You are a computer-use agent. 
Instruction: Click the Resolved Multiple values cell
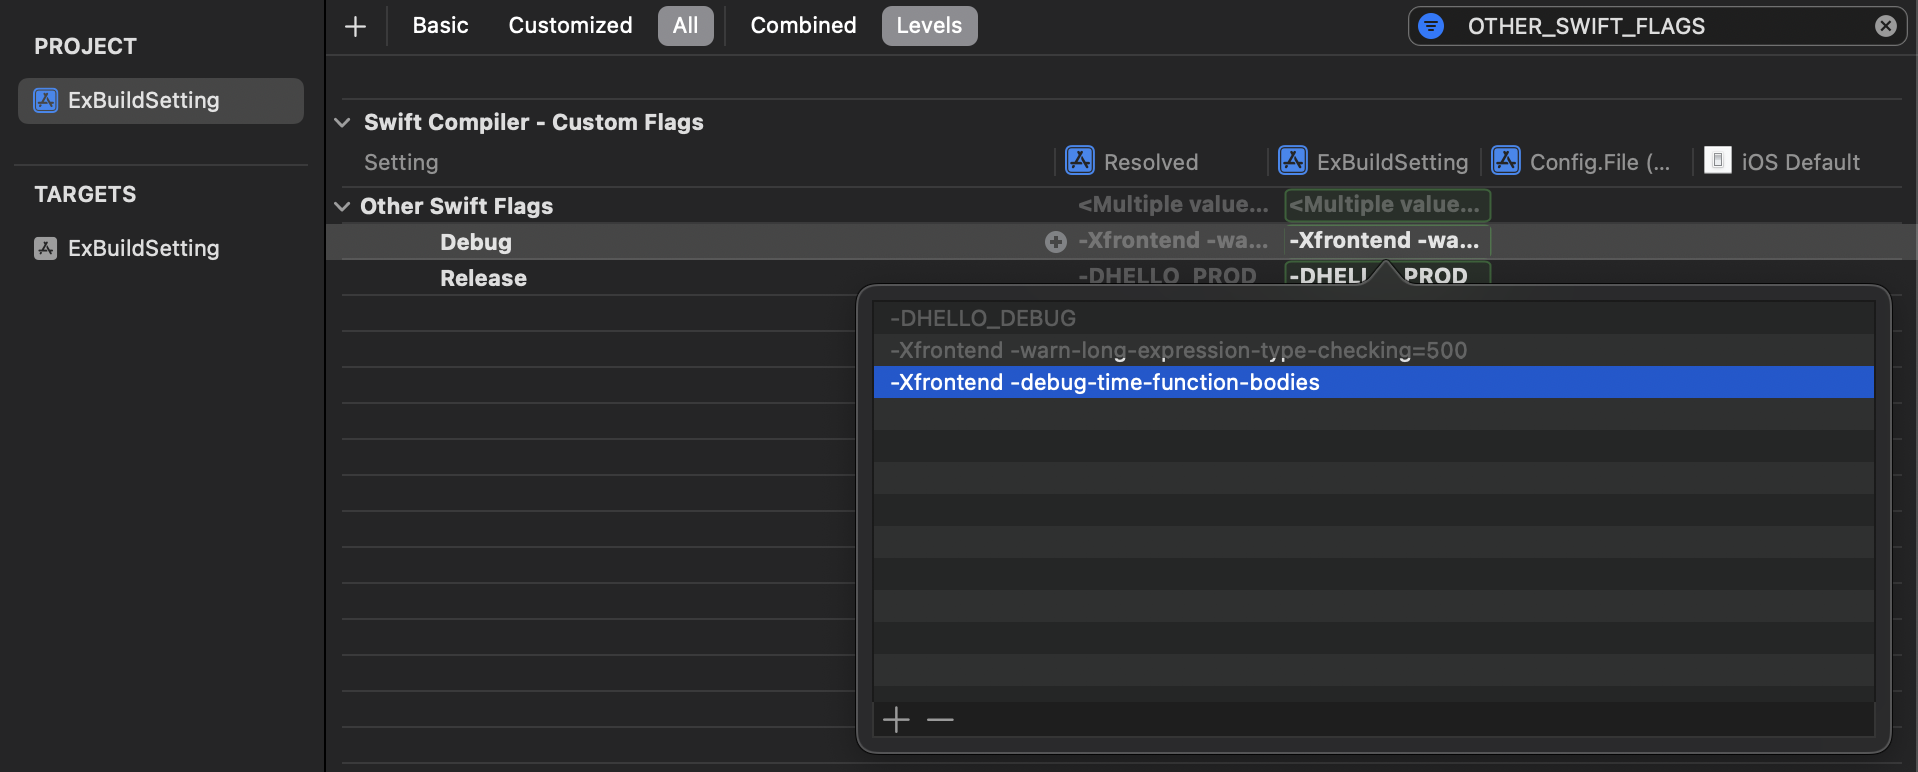coord(1173,204)
